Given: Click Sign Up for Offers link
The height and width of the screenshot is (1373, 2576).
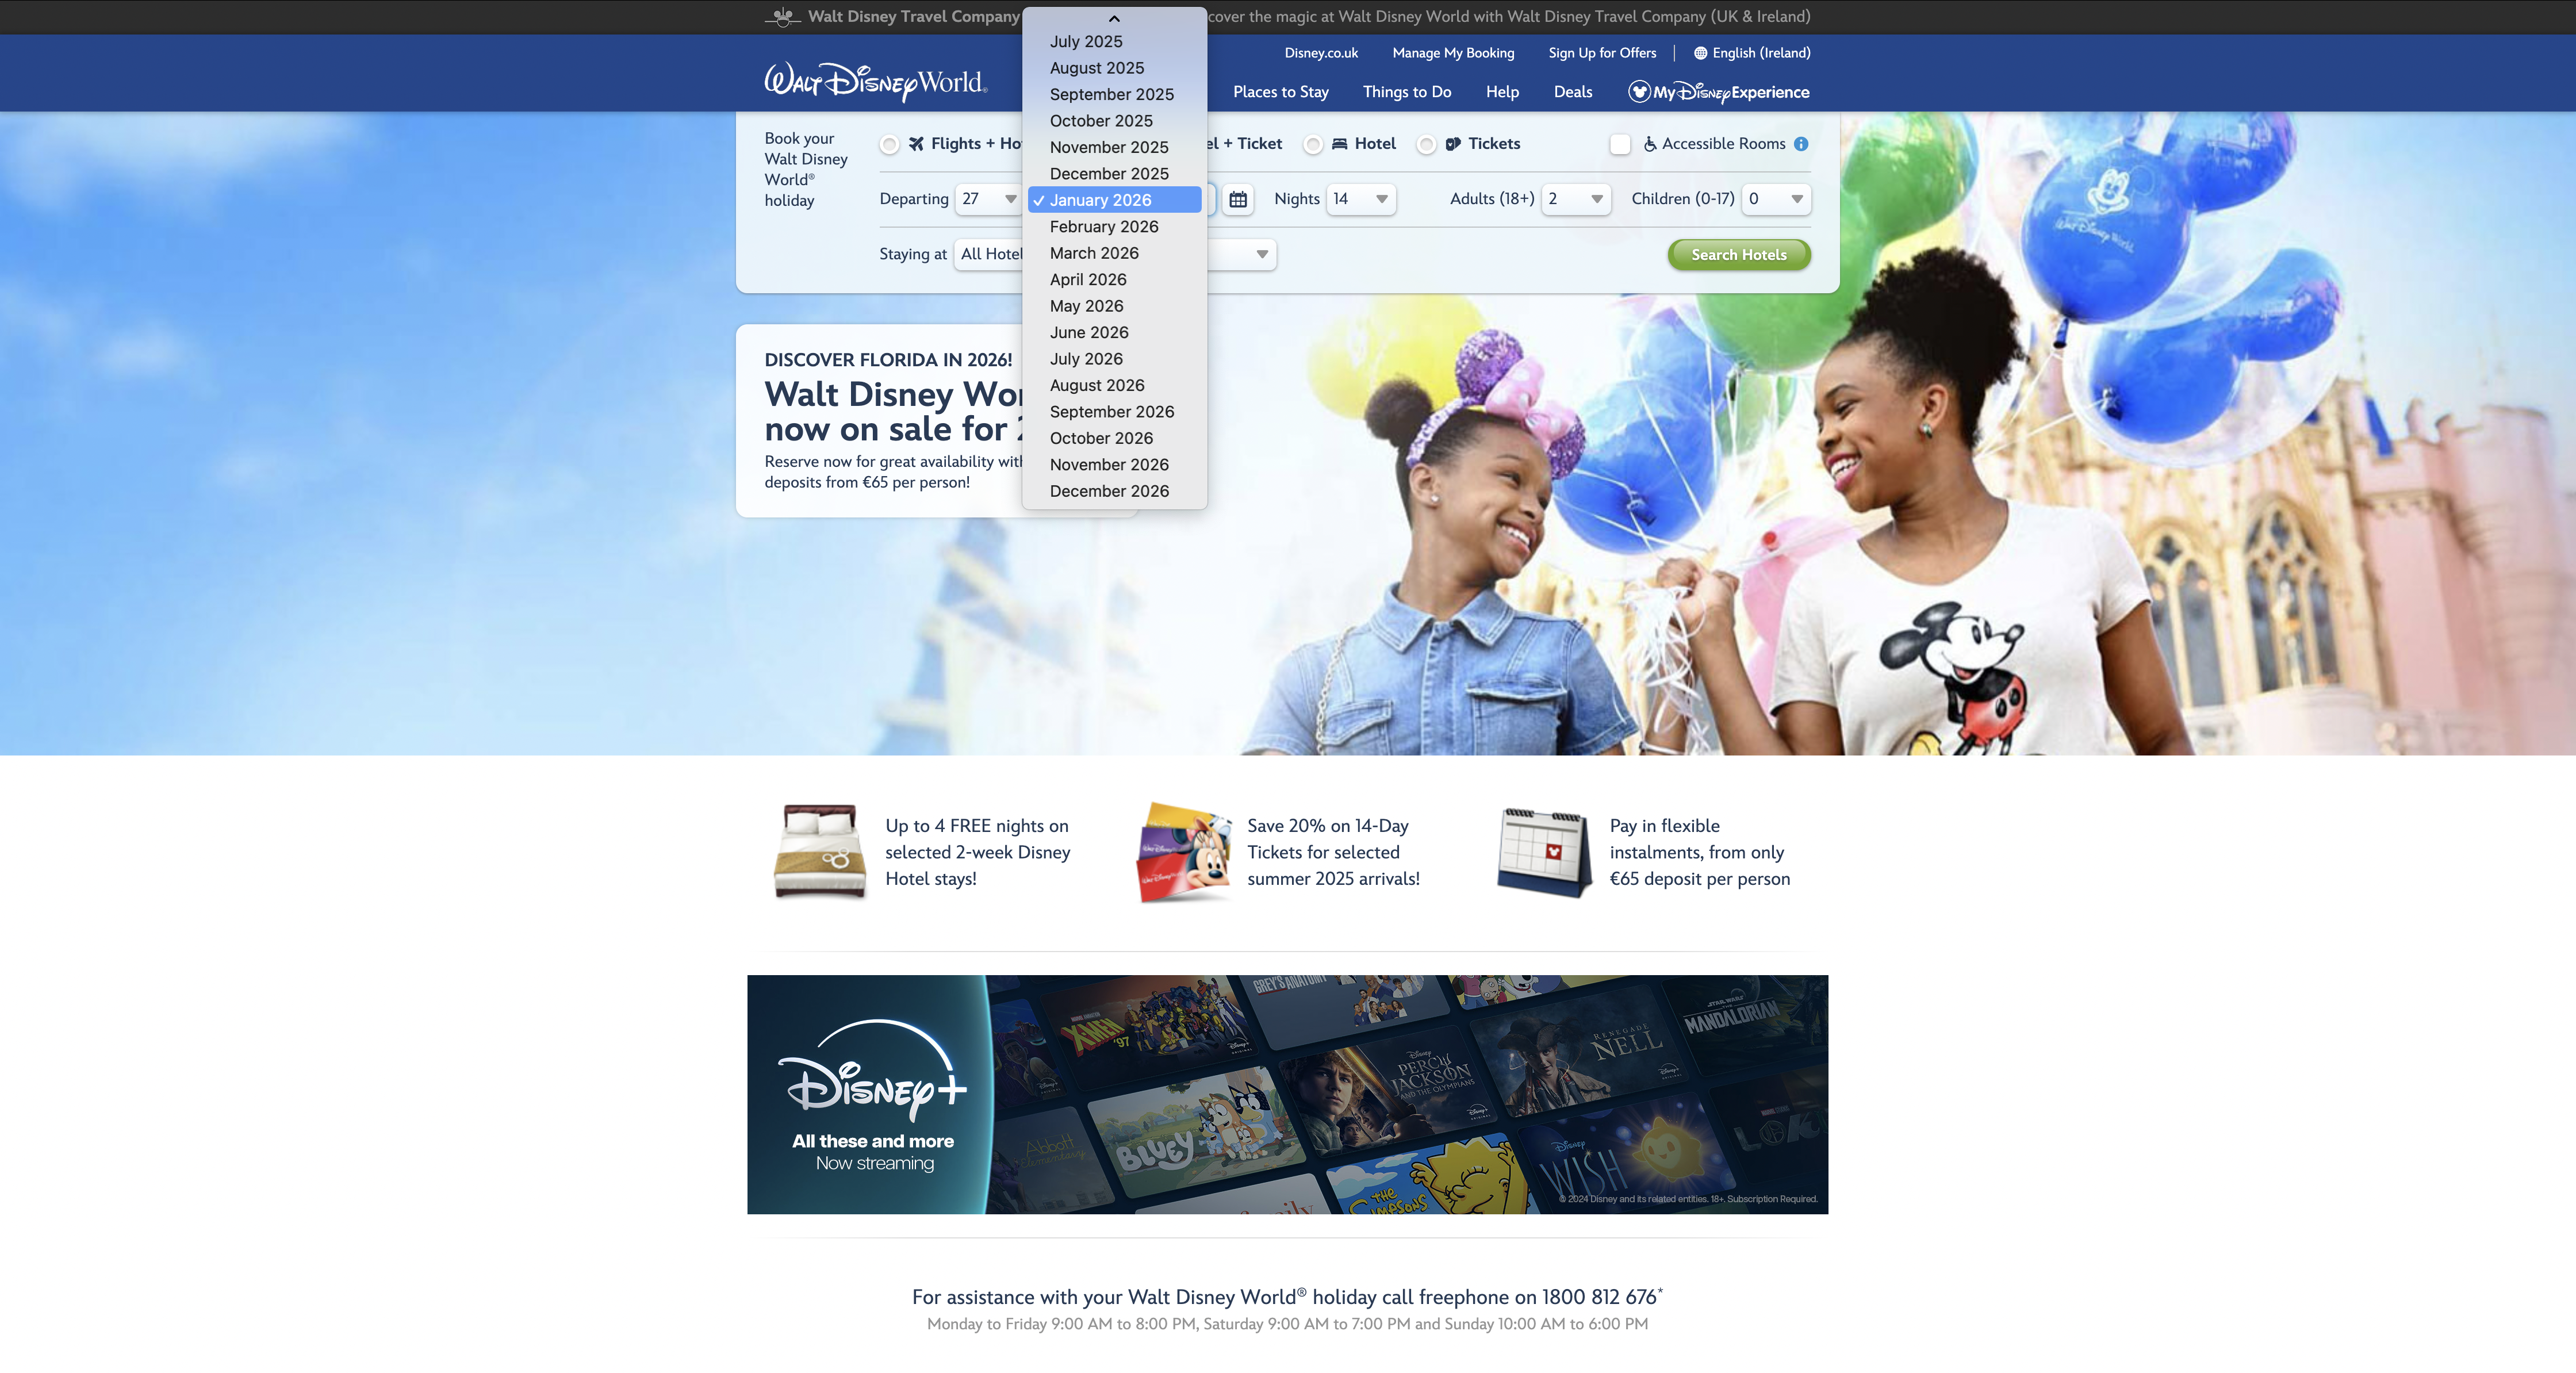Looking at the screenshot, I should point(1602,53).
